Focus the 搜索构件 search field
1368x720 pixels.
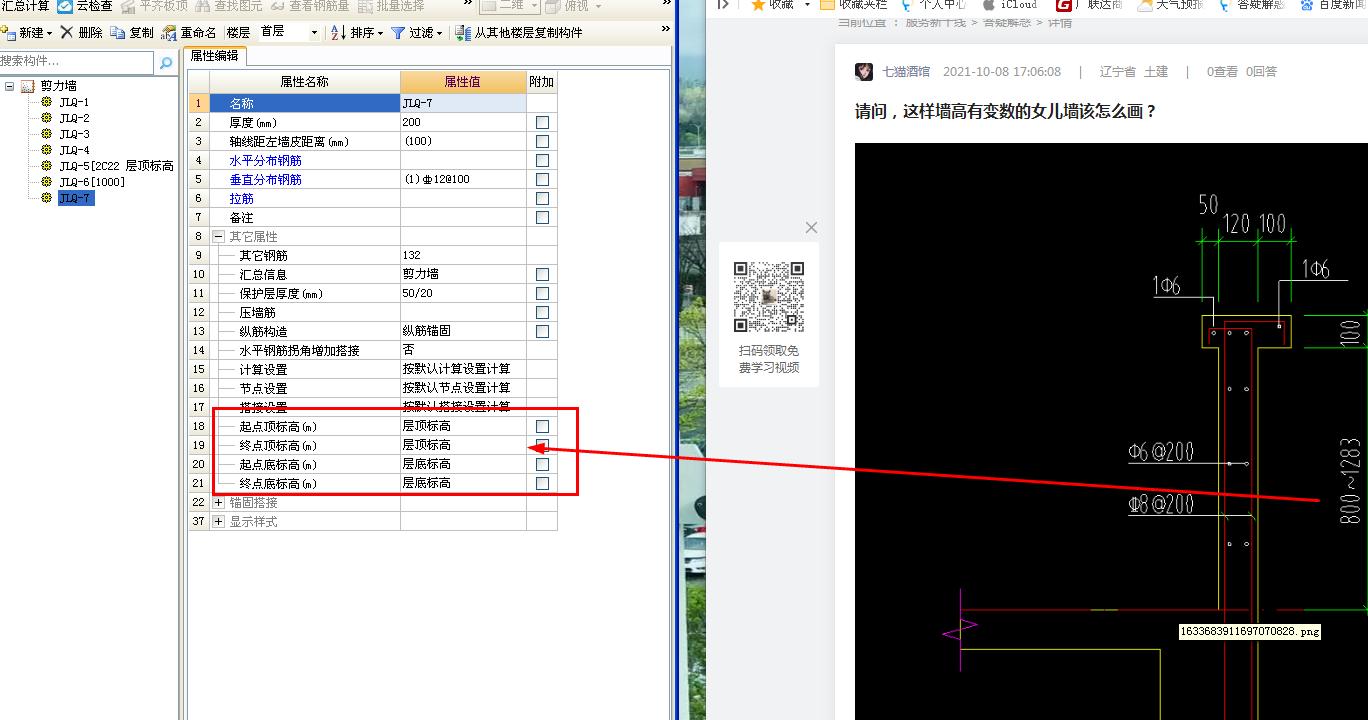point(77,62)
